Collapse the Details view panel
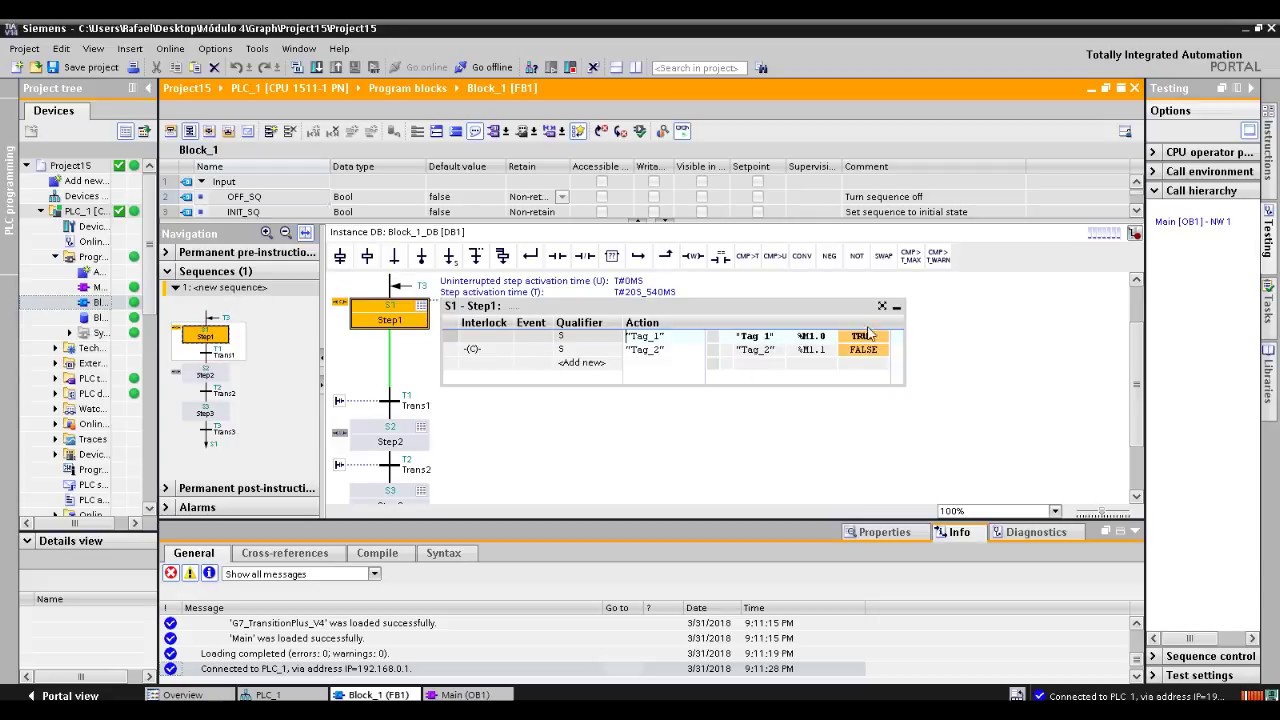This screenshot has width=1280, height=720. coord(27,541)
